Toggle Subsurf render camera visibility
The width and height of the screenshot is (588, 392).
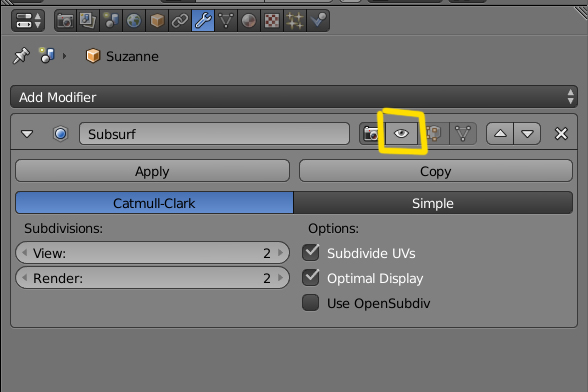(371, 134)
